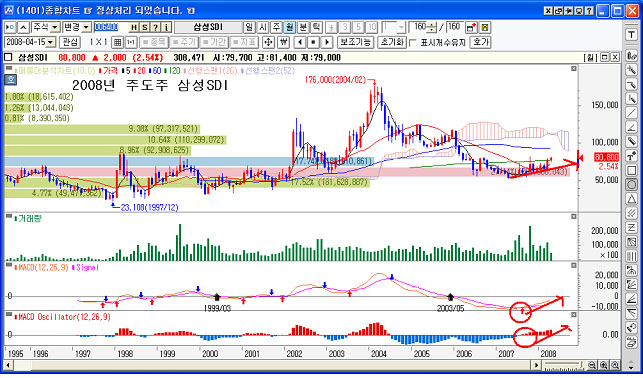Image resolution: width=643 pixels, height=378 pixels.
Task: Switch to the weekly (주) chart period
Action: coord(276,27)
